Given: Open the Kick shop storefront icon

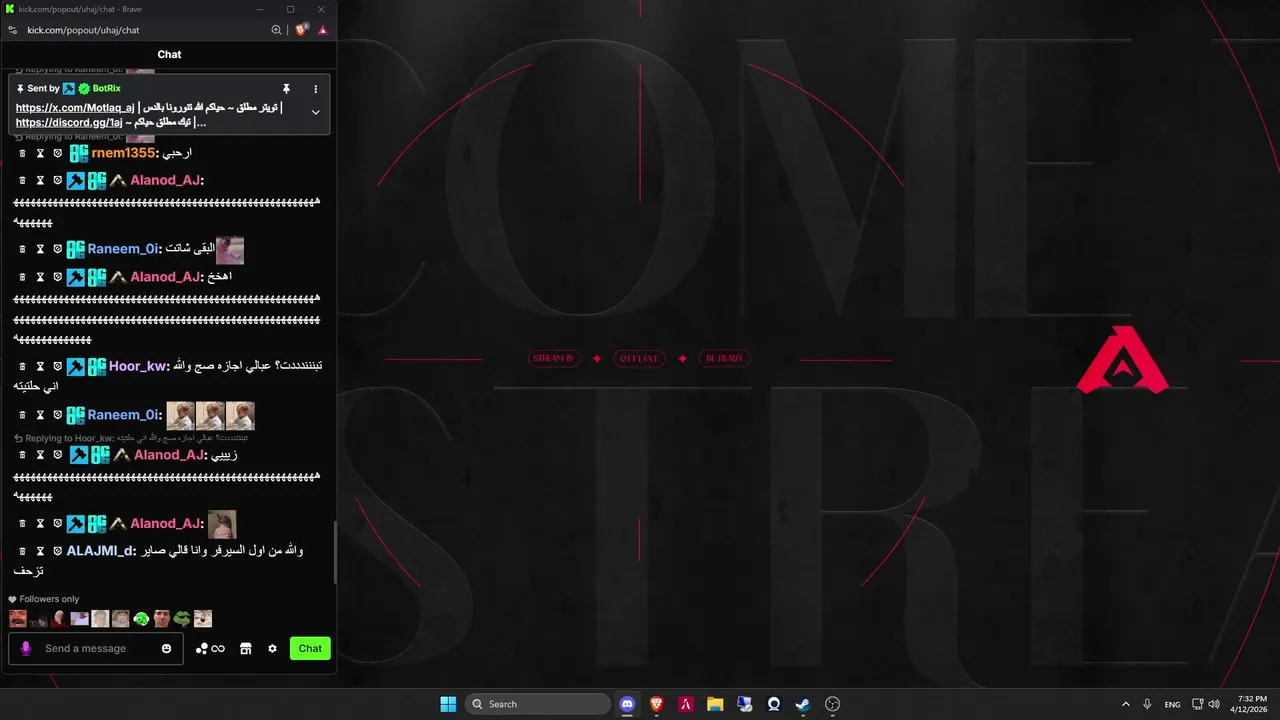Looking at the screenshot, I should click(245, 649).
